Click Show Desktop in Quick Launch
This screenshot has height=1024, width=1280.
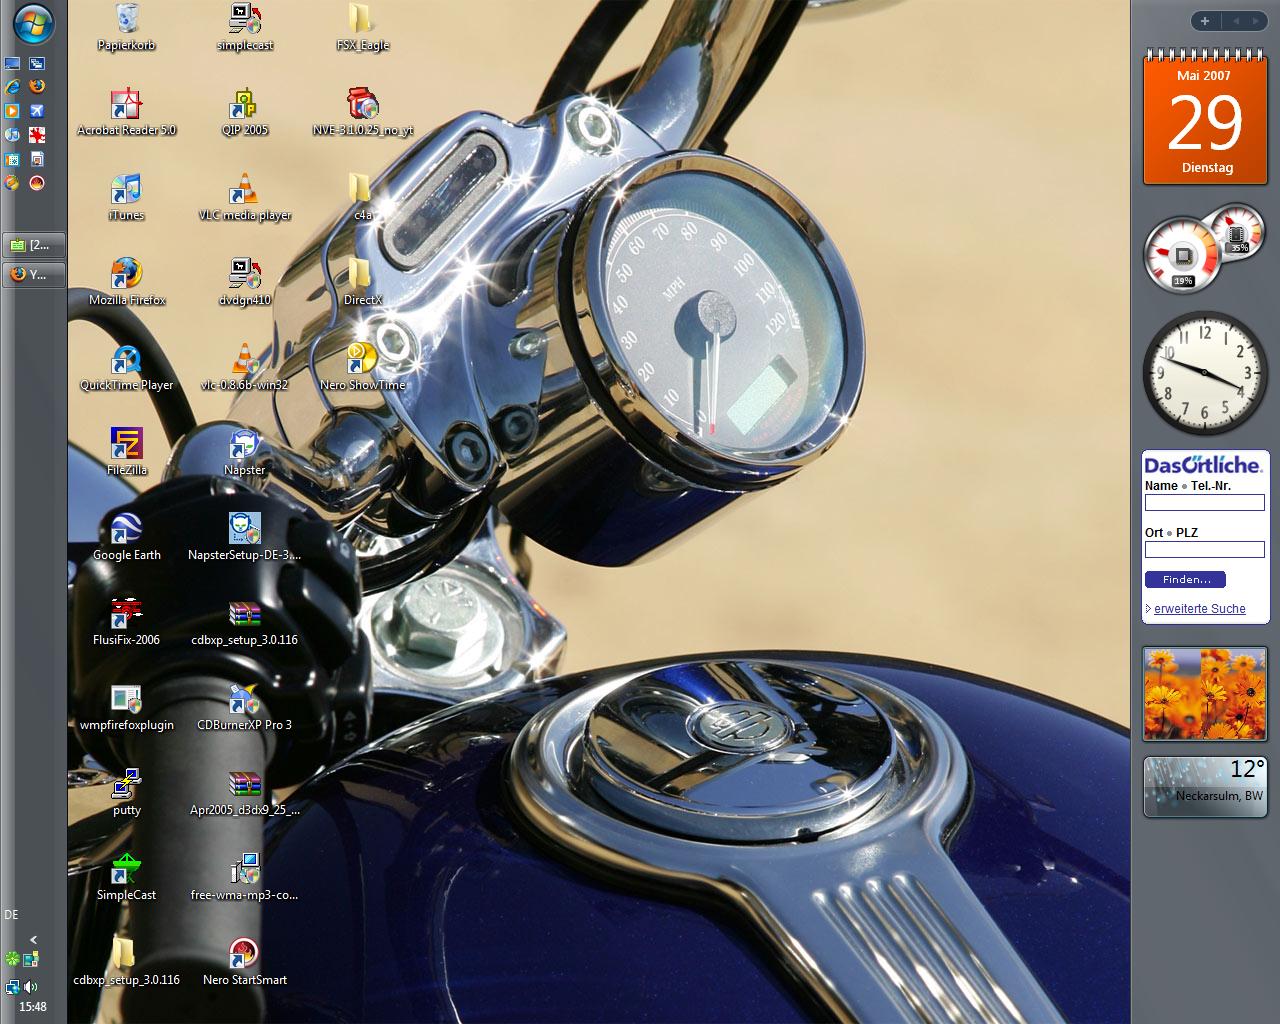pyautogui.click(x=12, y=63)
